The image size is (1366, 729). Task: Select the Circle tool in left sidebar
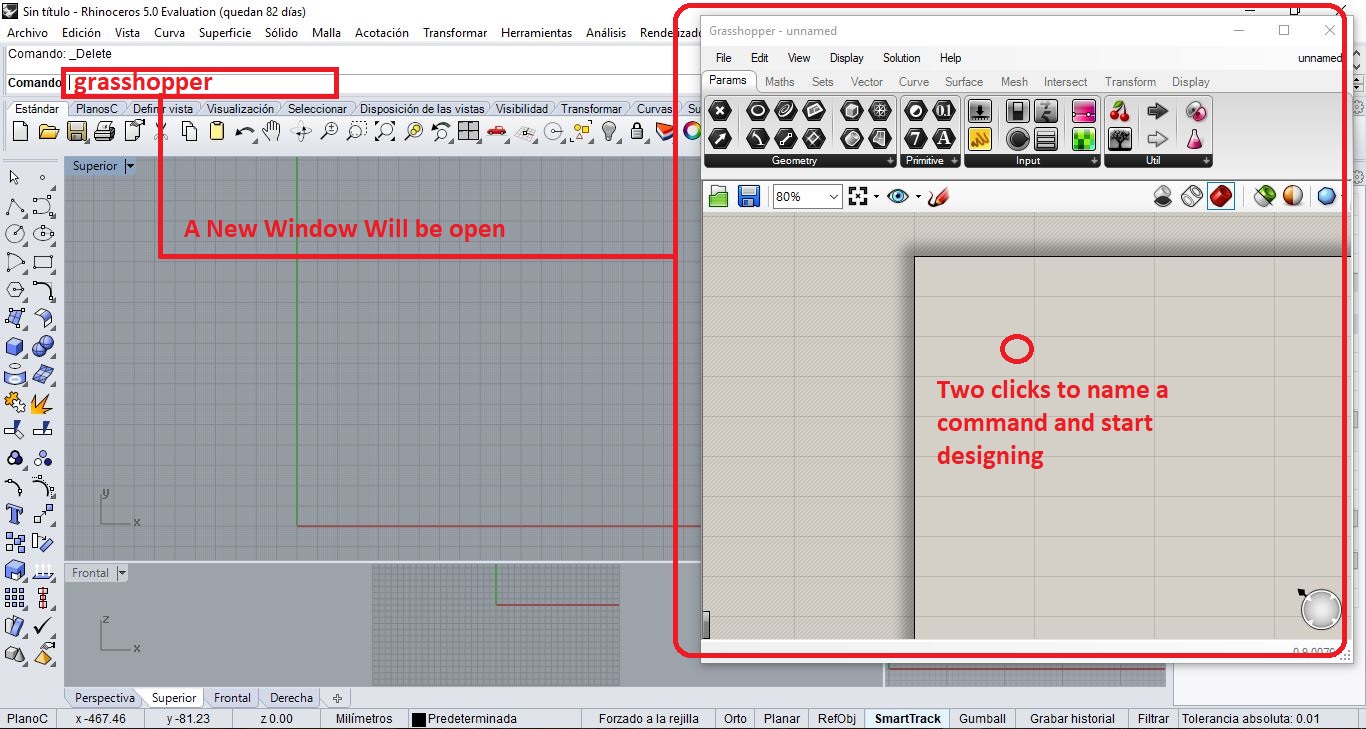(15, 234)
